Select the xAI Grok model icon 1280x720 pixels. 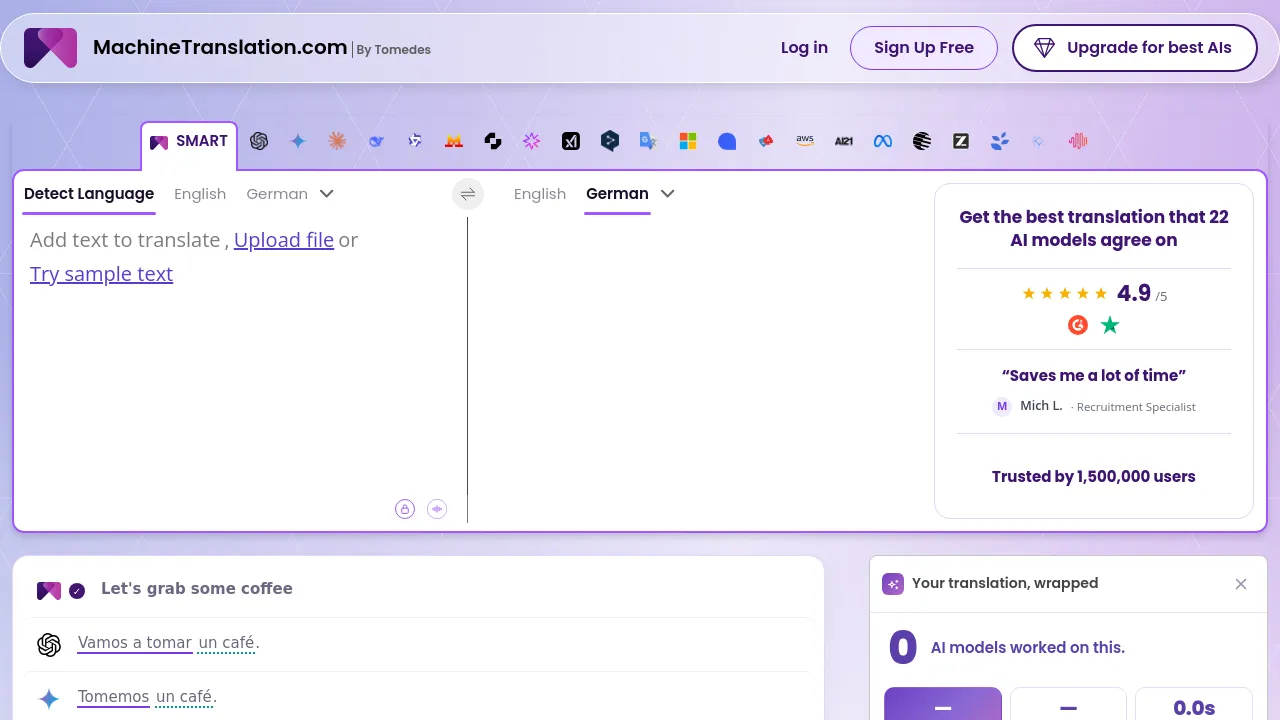click(x=571, y=141)
